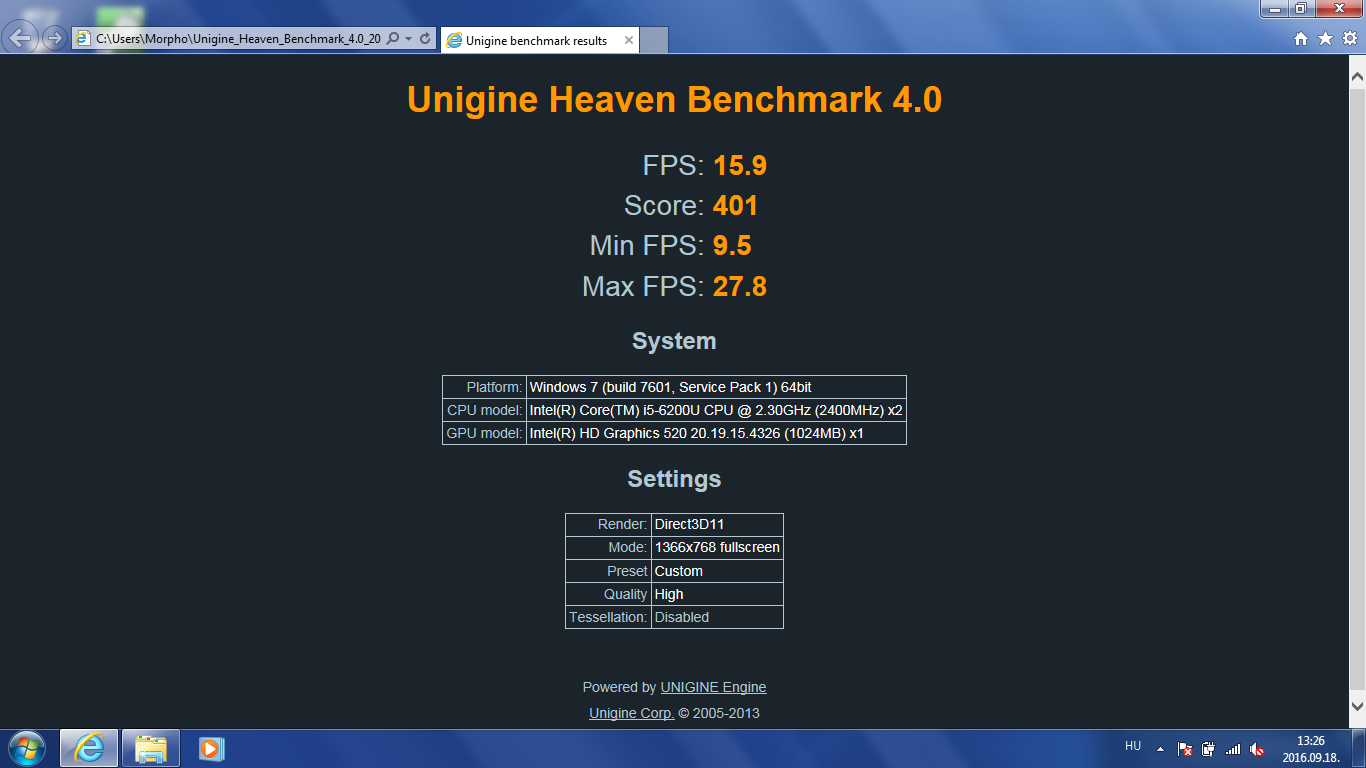
Task: Click the GPU model: row label
Action: (484, 433)
